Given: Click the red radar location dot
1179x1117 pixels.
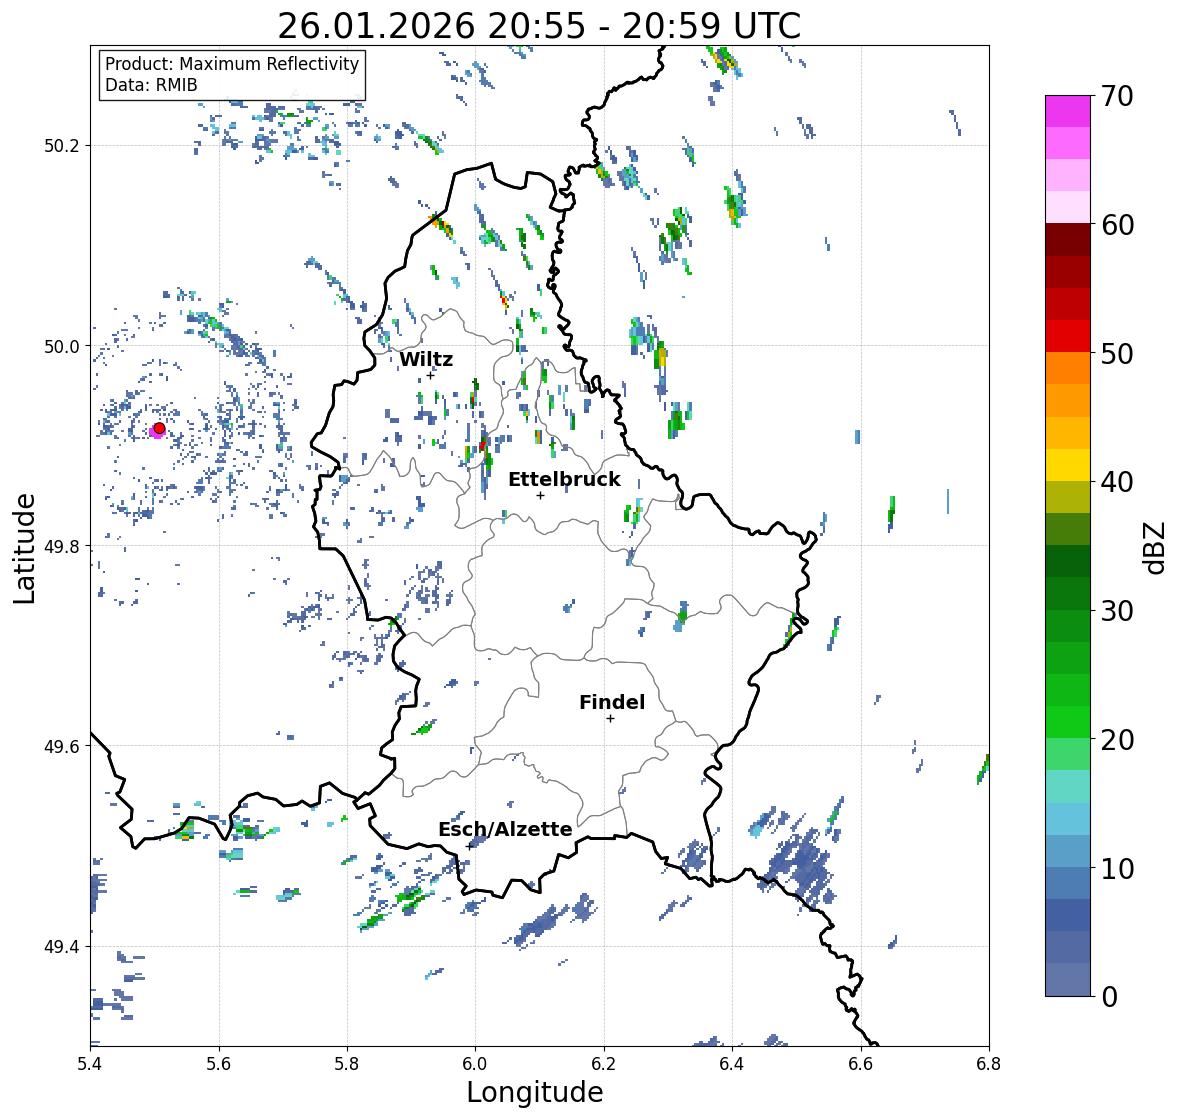Looking at the screenshot, I should pyautogui.click(x=159, y=428).
